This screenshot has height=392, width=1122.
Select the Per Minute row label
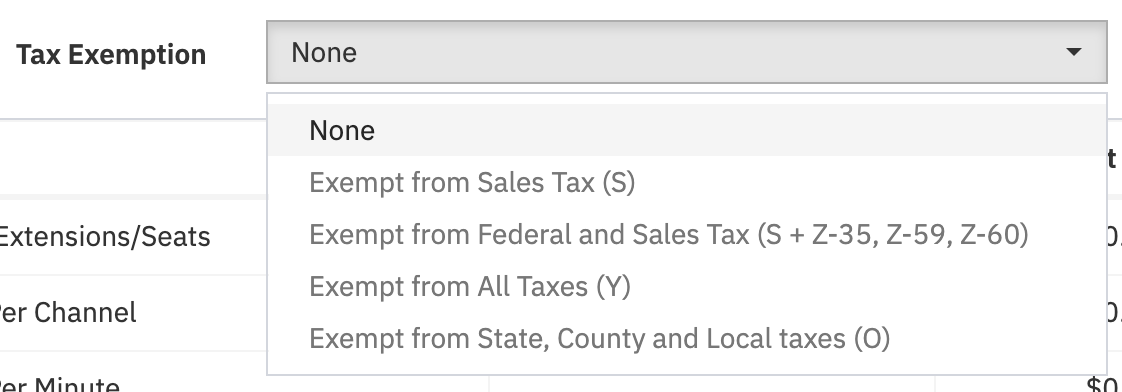[x=60, y=386]
